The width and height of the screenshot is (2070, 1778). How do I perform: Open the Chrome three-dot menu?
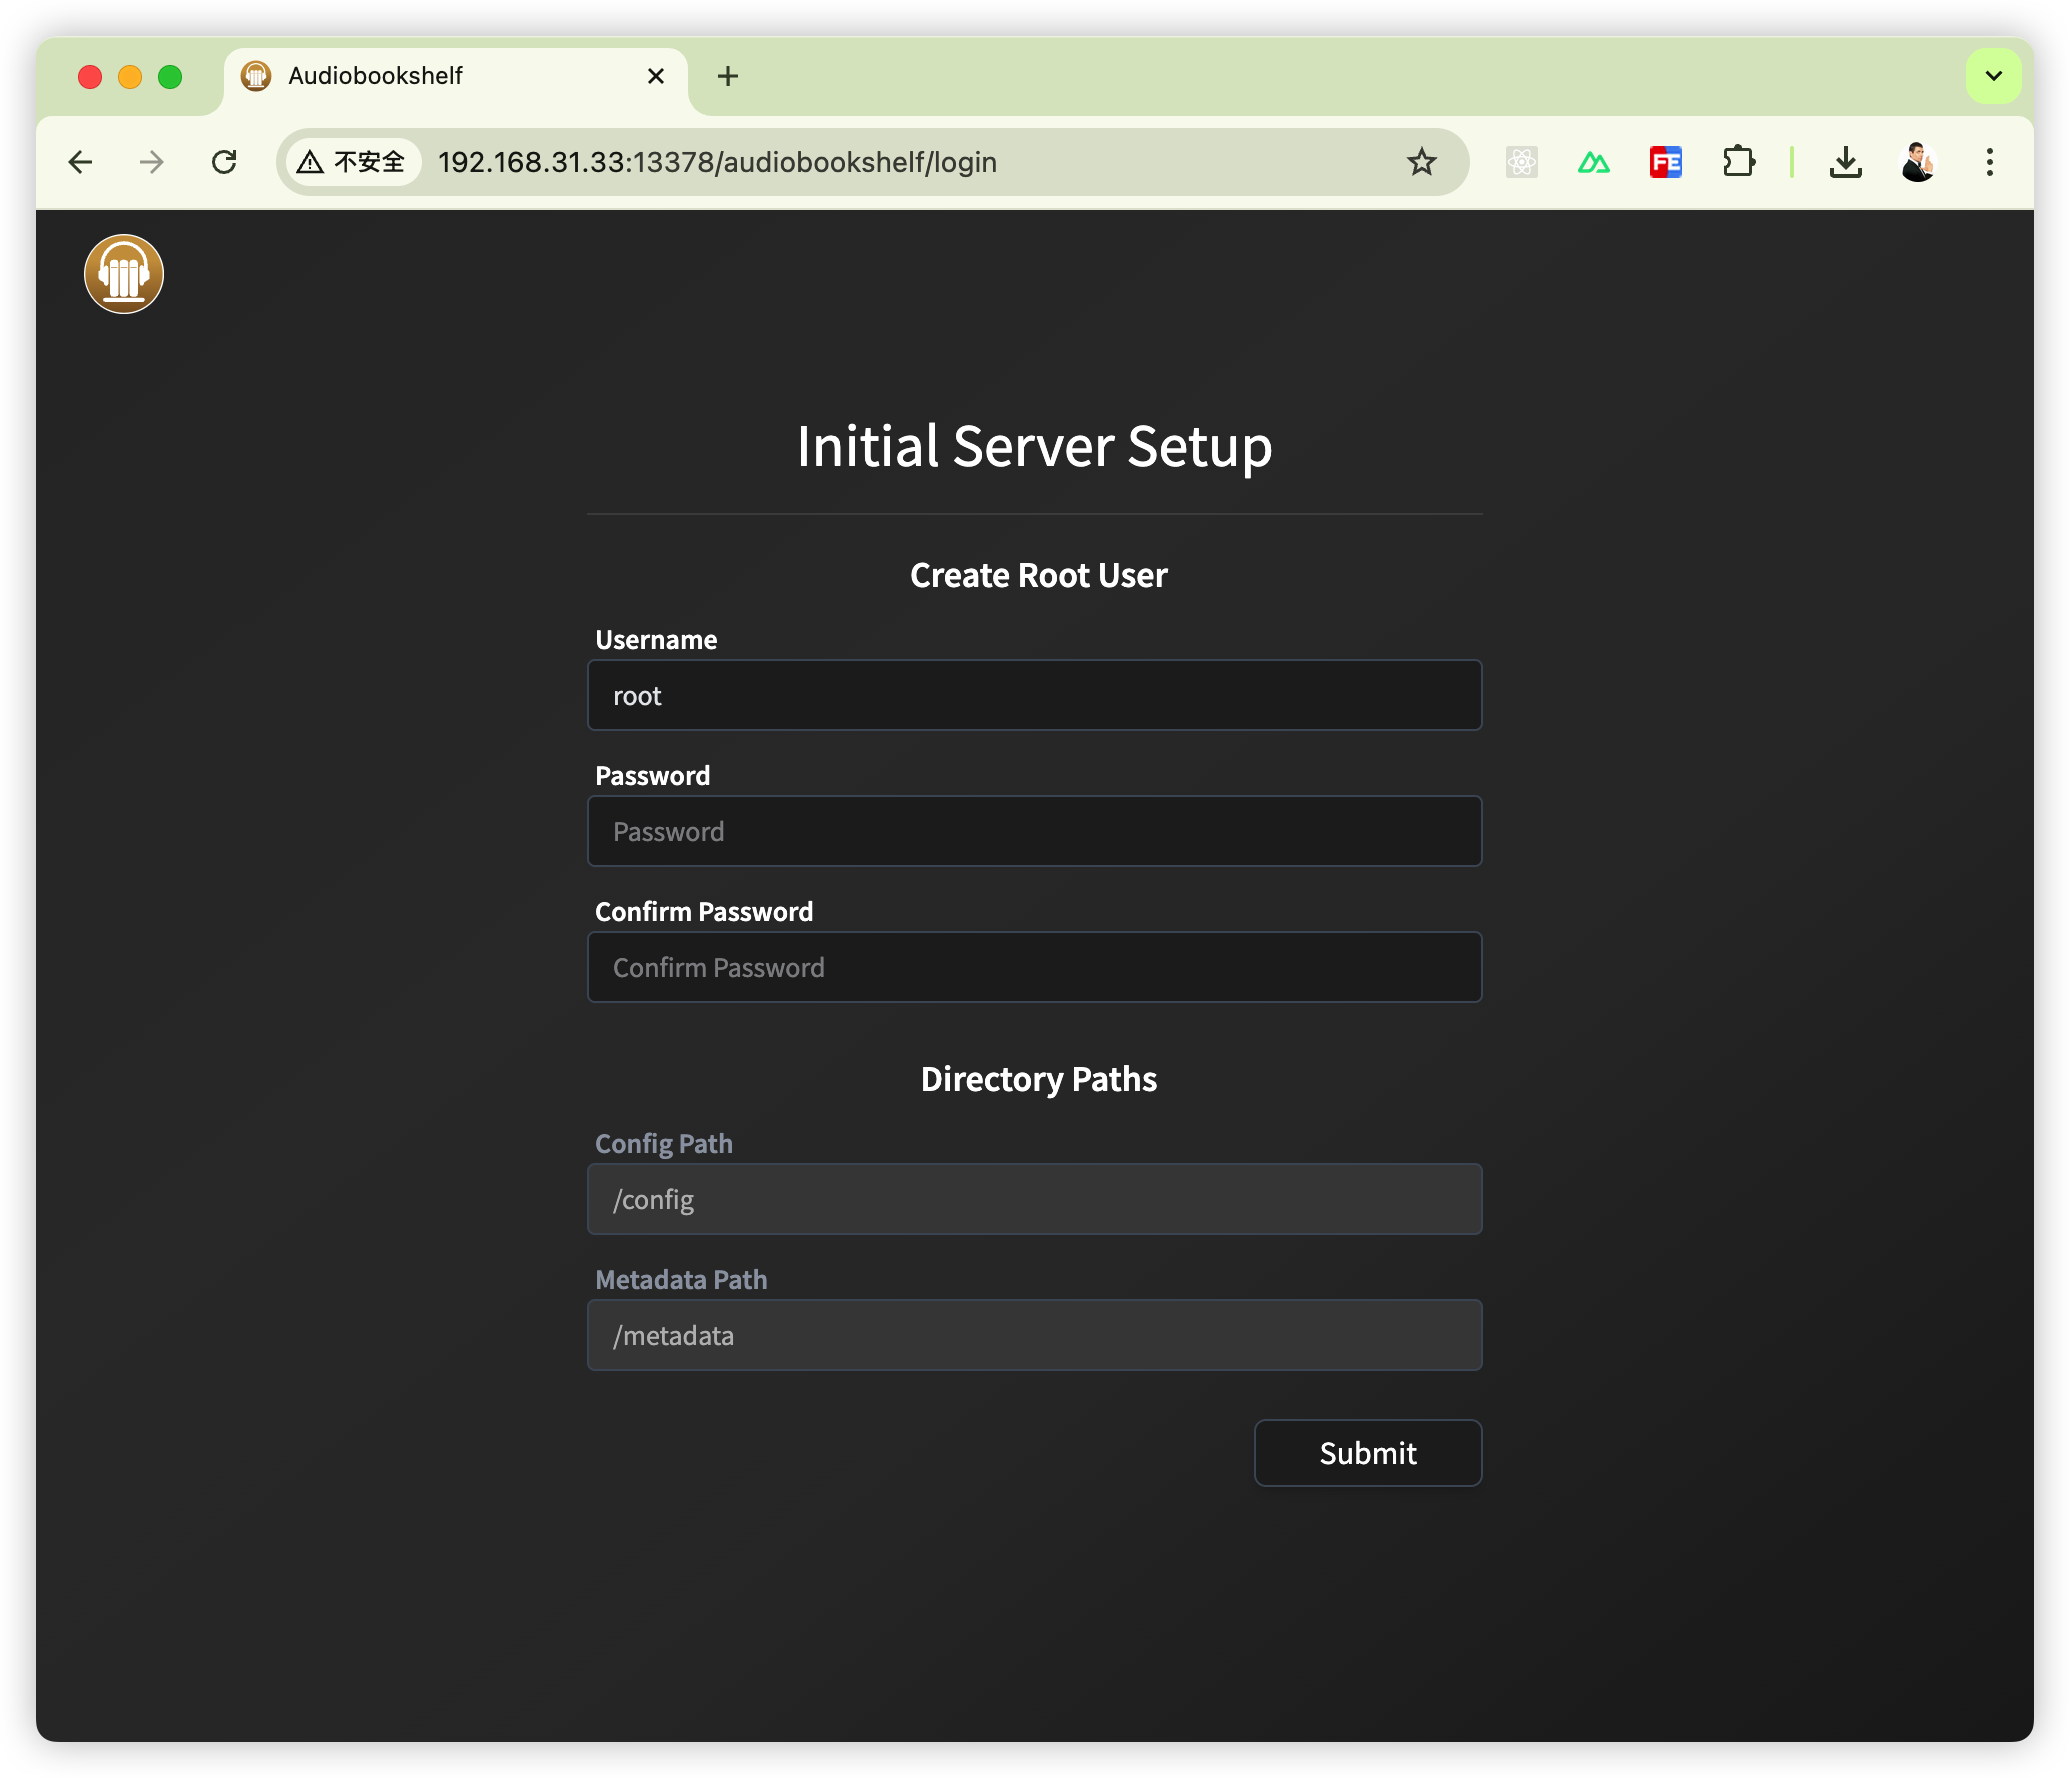click(1989, 162)
